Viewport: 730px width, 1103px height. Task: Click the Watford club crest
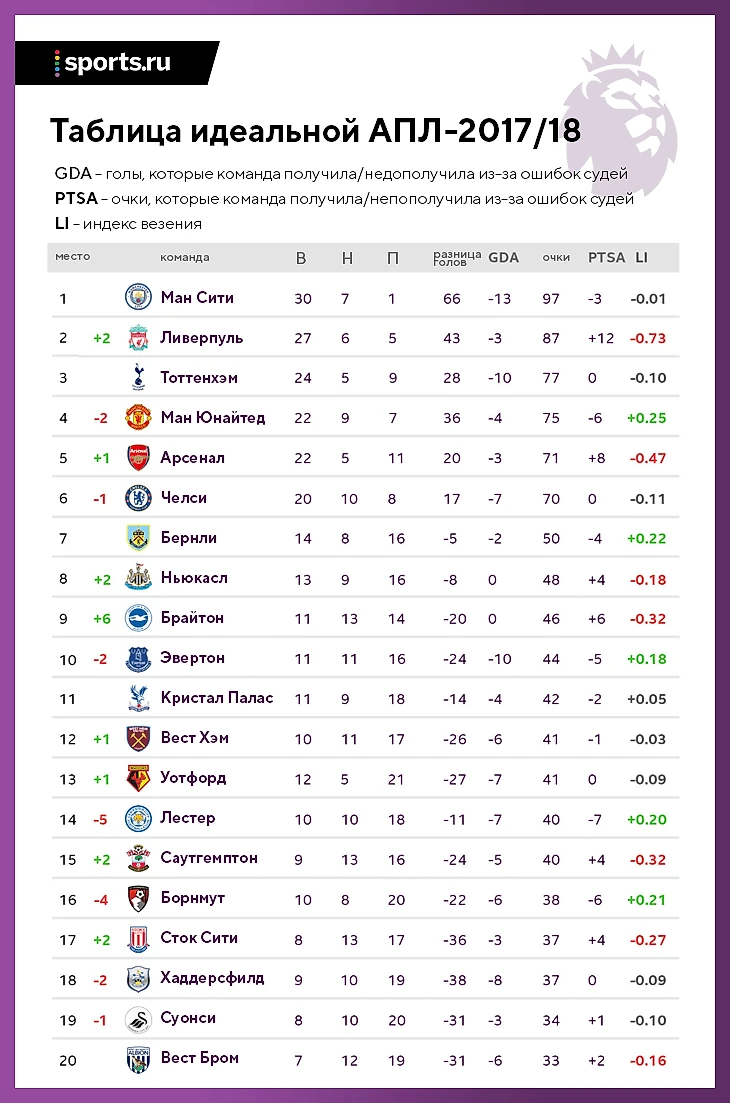click(138, 778)
